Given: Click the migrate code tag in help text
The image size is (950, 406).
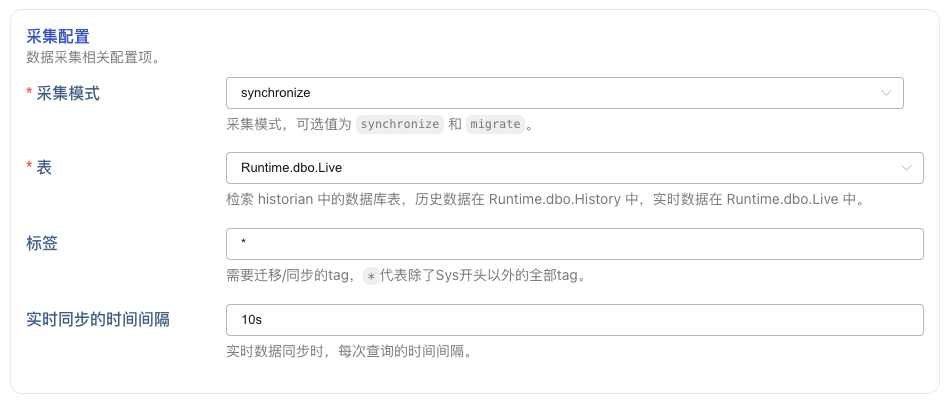Looking at the screenshot, I should (495, 125).
